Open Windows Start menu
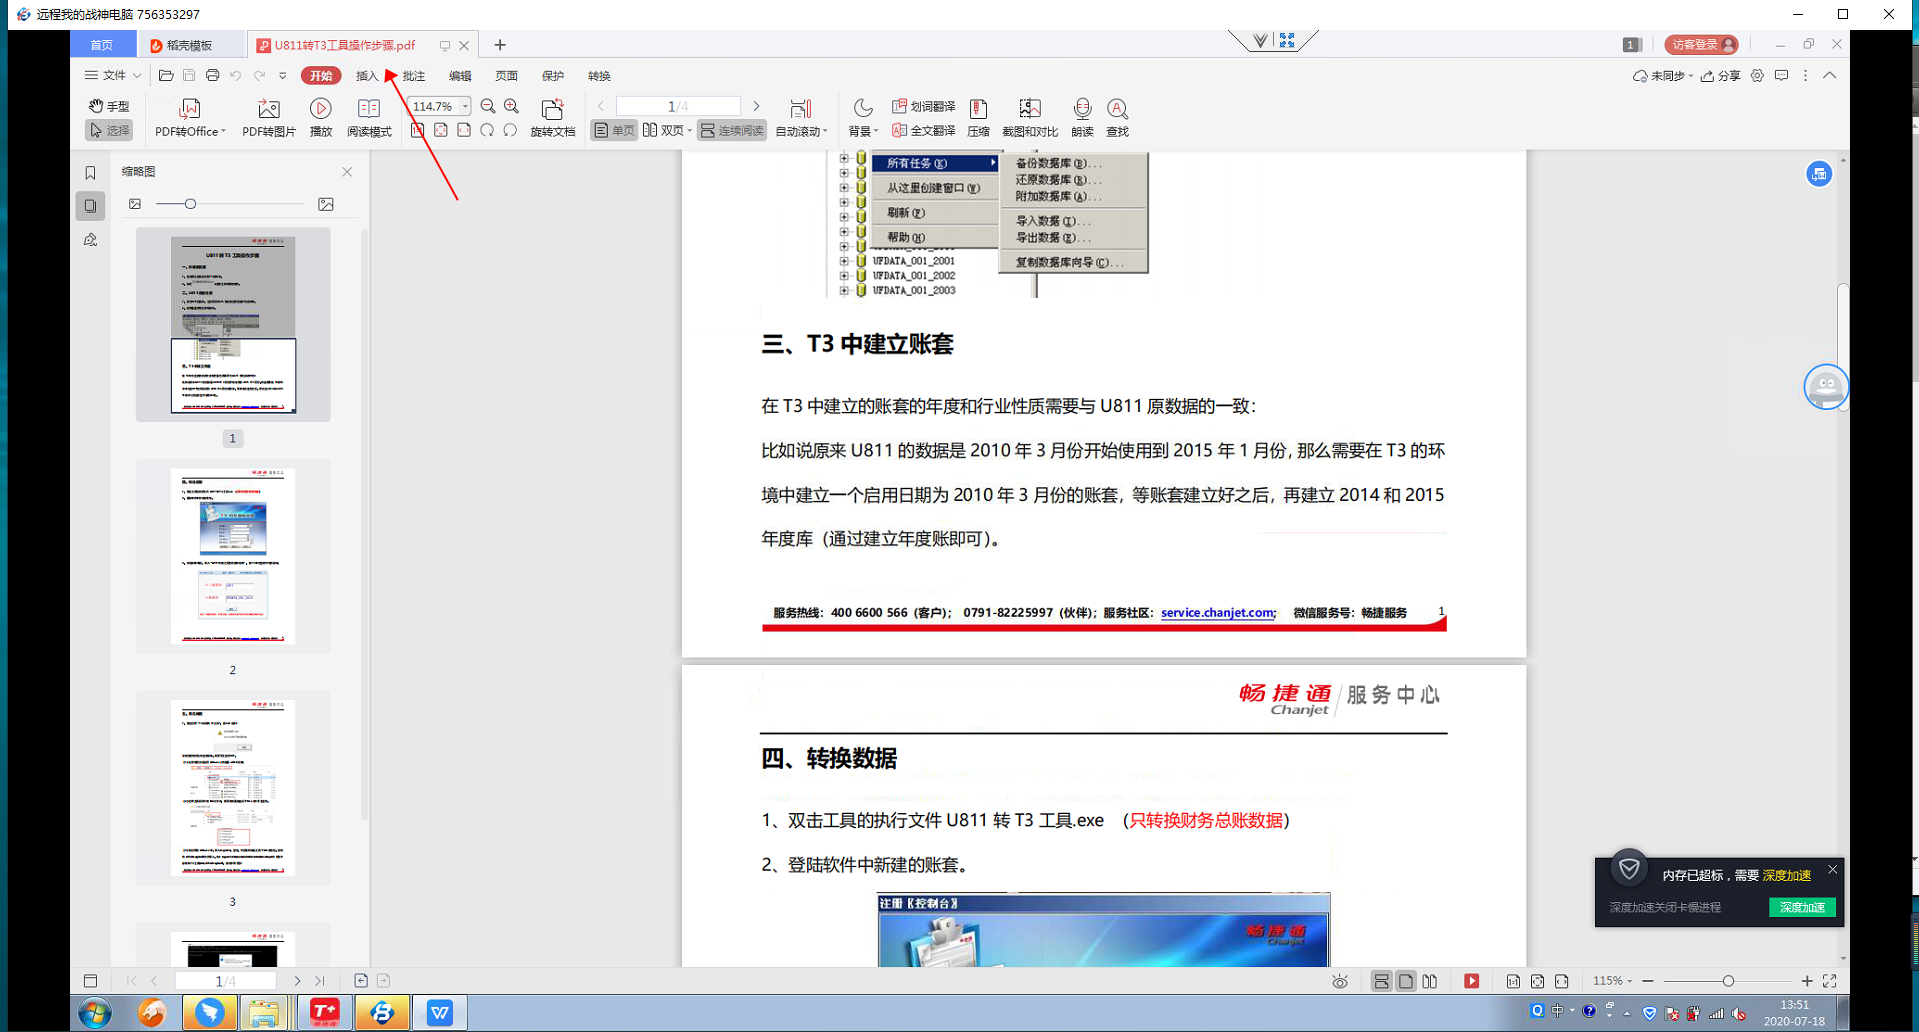Image resolution: width=1919 pixels, height=1032 pixels. pos(95,1013)
